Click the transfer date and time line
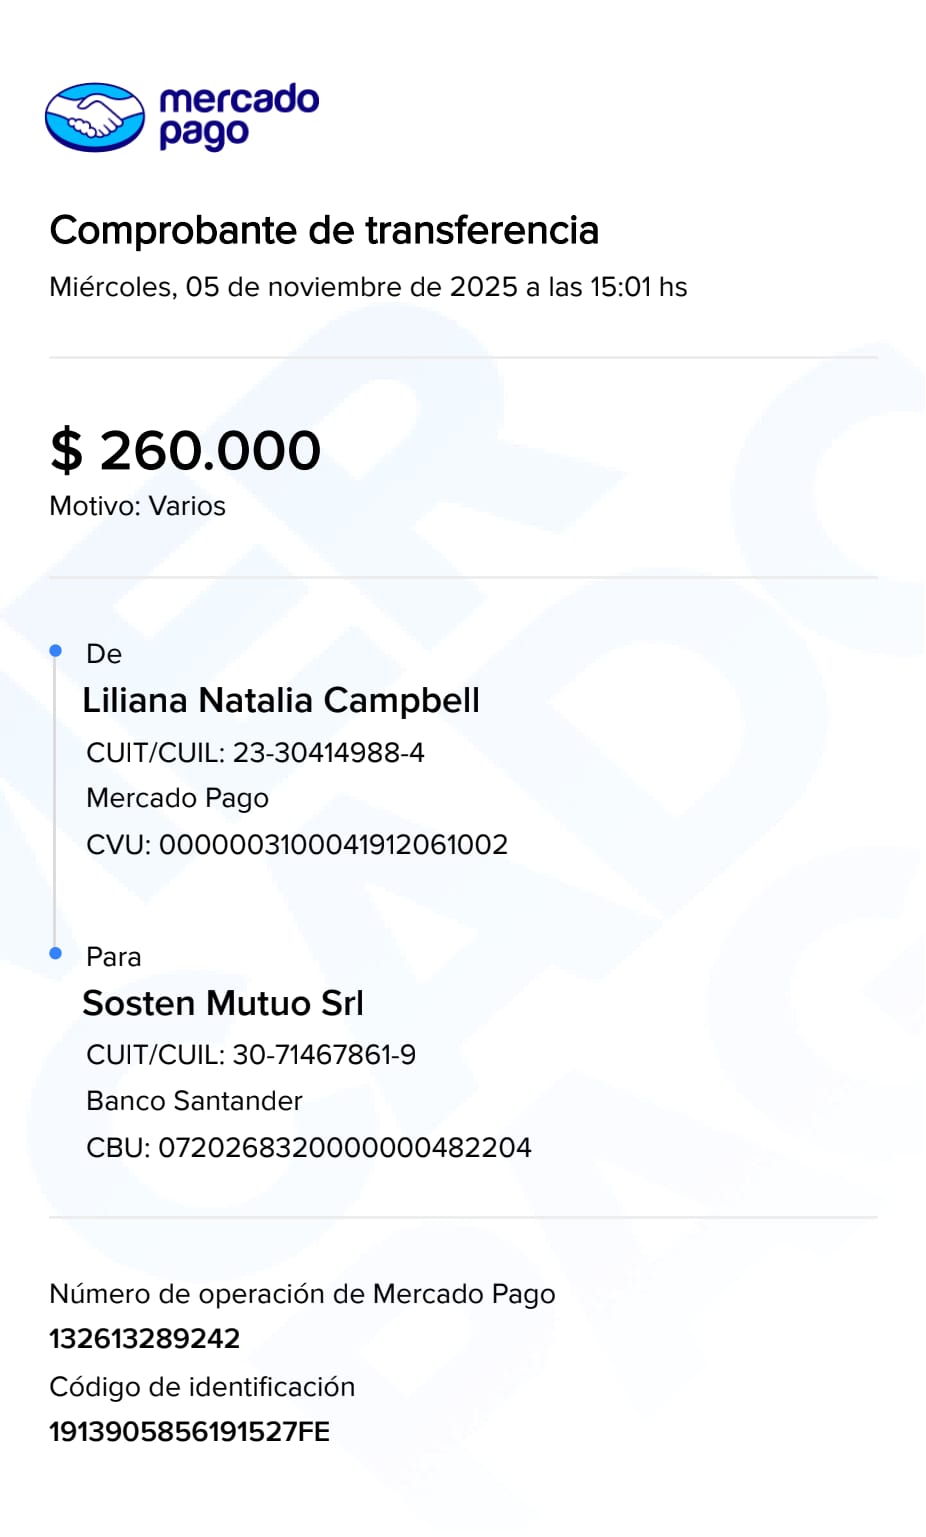This screenshot has width=926, height=1537. click(368, 287)
